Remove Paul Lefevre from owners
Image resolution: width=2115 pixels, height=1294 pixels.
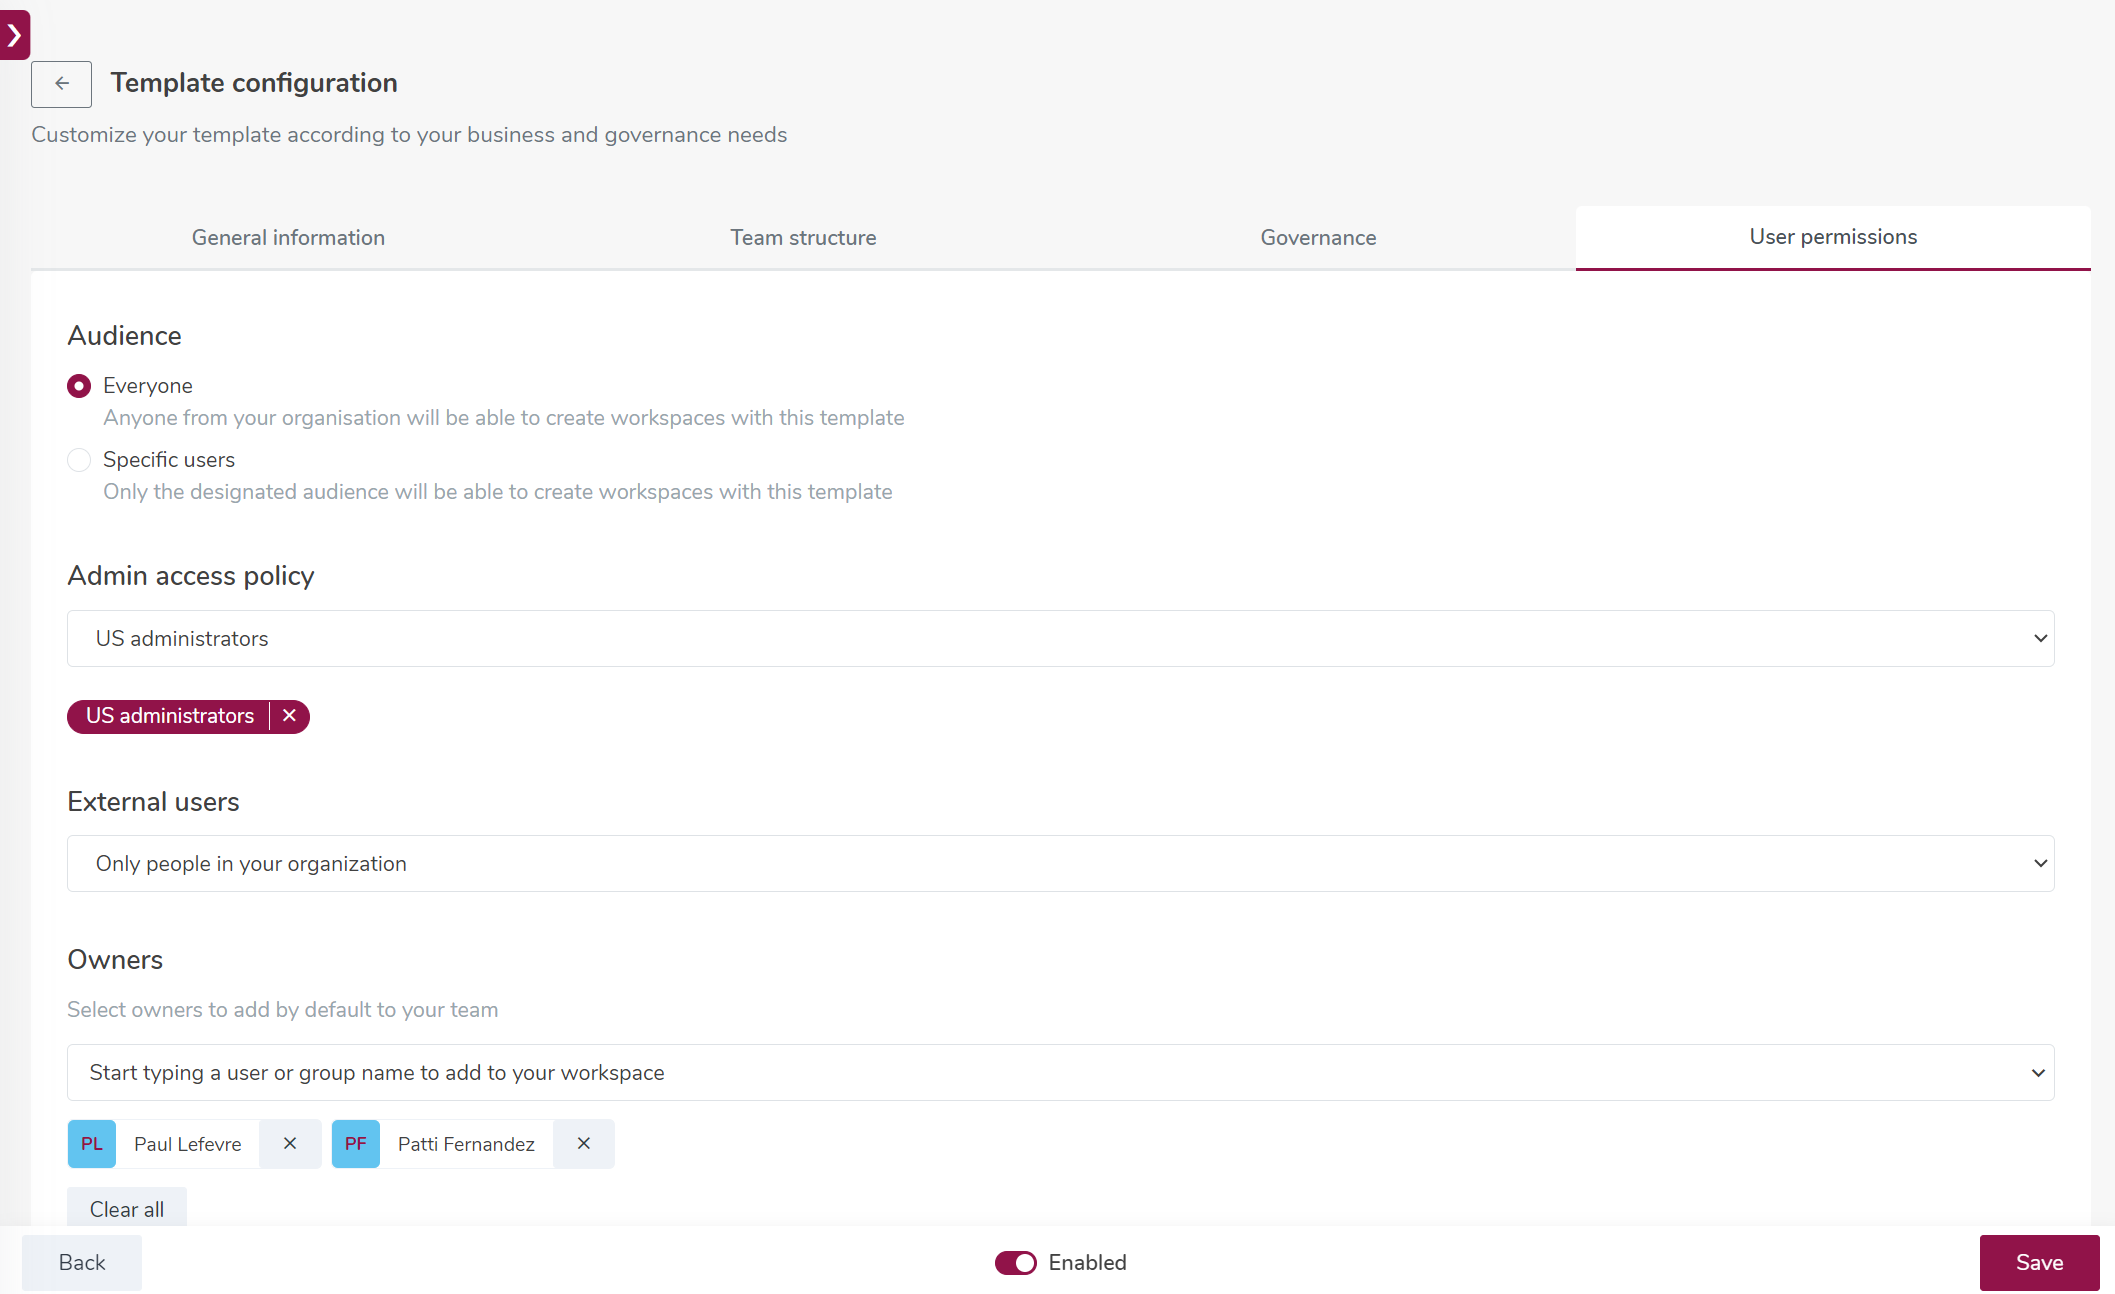pos(290,1143)
